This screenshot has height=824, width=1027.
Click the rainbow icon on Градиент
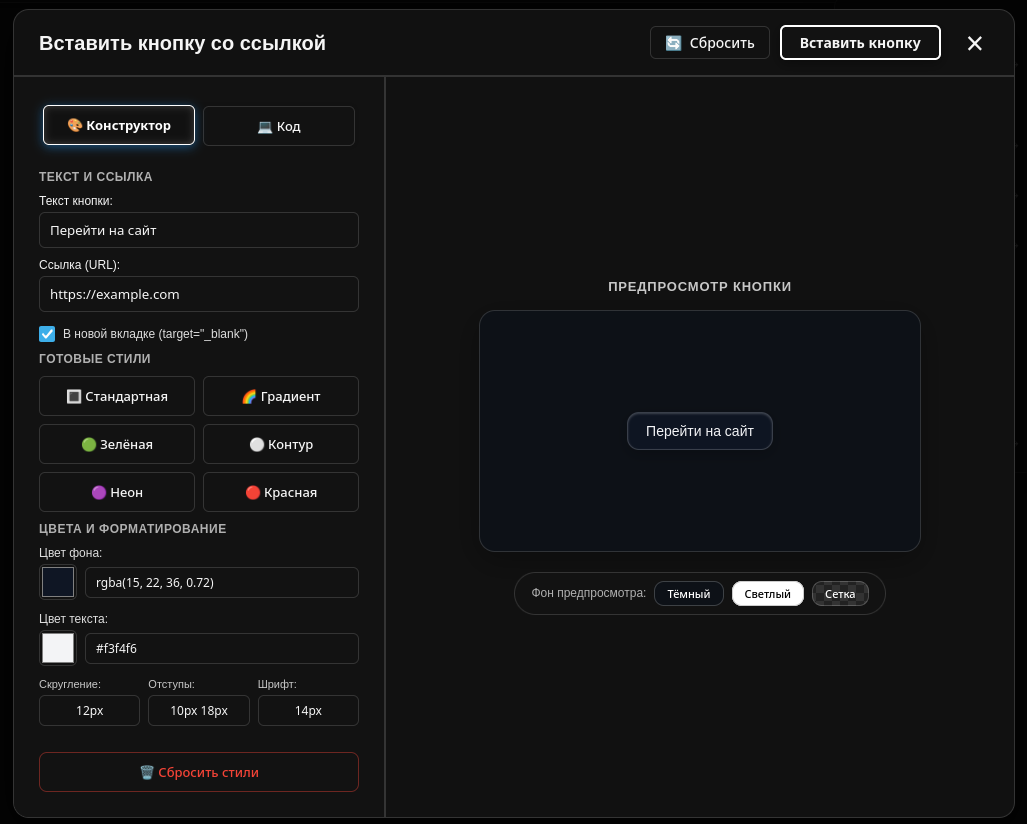(249, 396)
